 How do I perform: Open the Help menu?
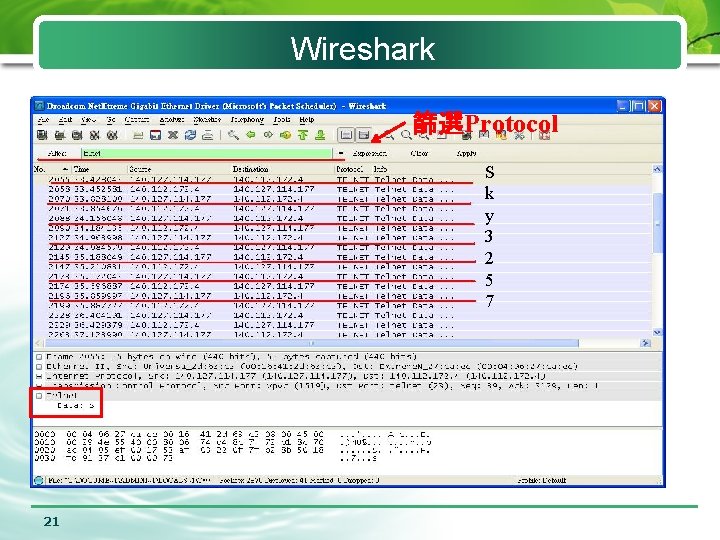pyautogui.click(x=307, y=119)
